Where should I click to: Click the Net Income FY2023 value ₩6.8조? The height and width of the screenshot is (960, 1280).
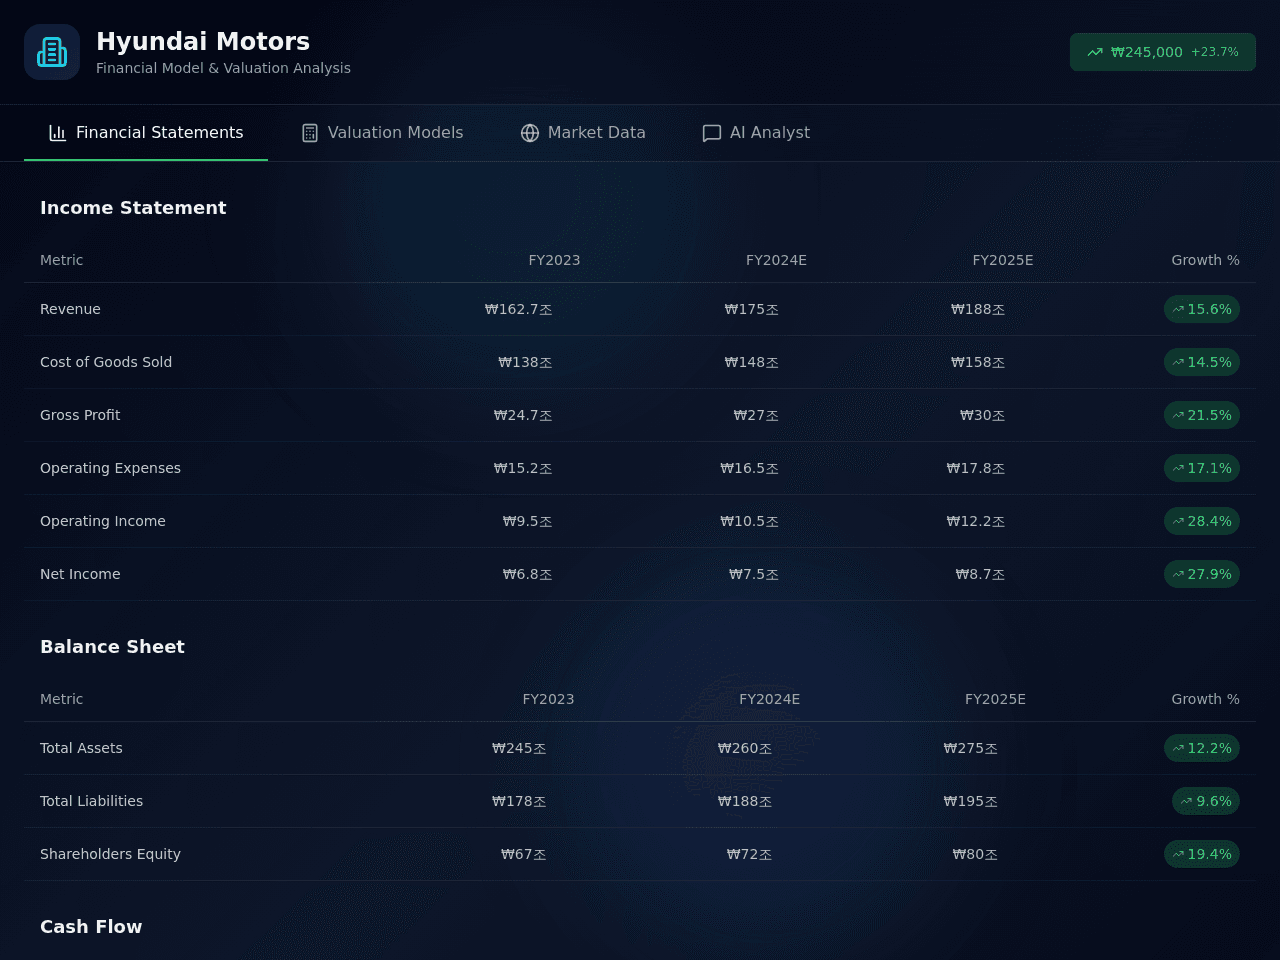click(527, 574)
